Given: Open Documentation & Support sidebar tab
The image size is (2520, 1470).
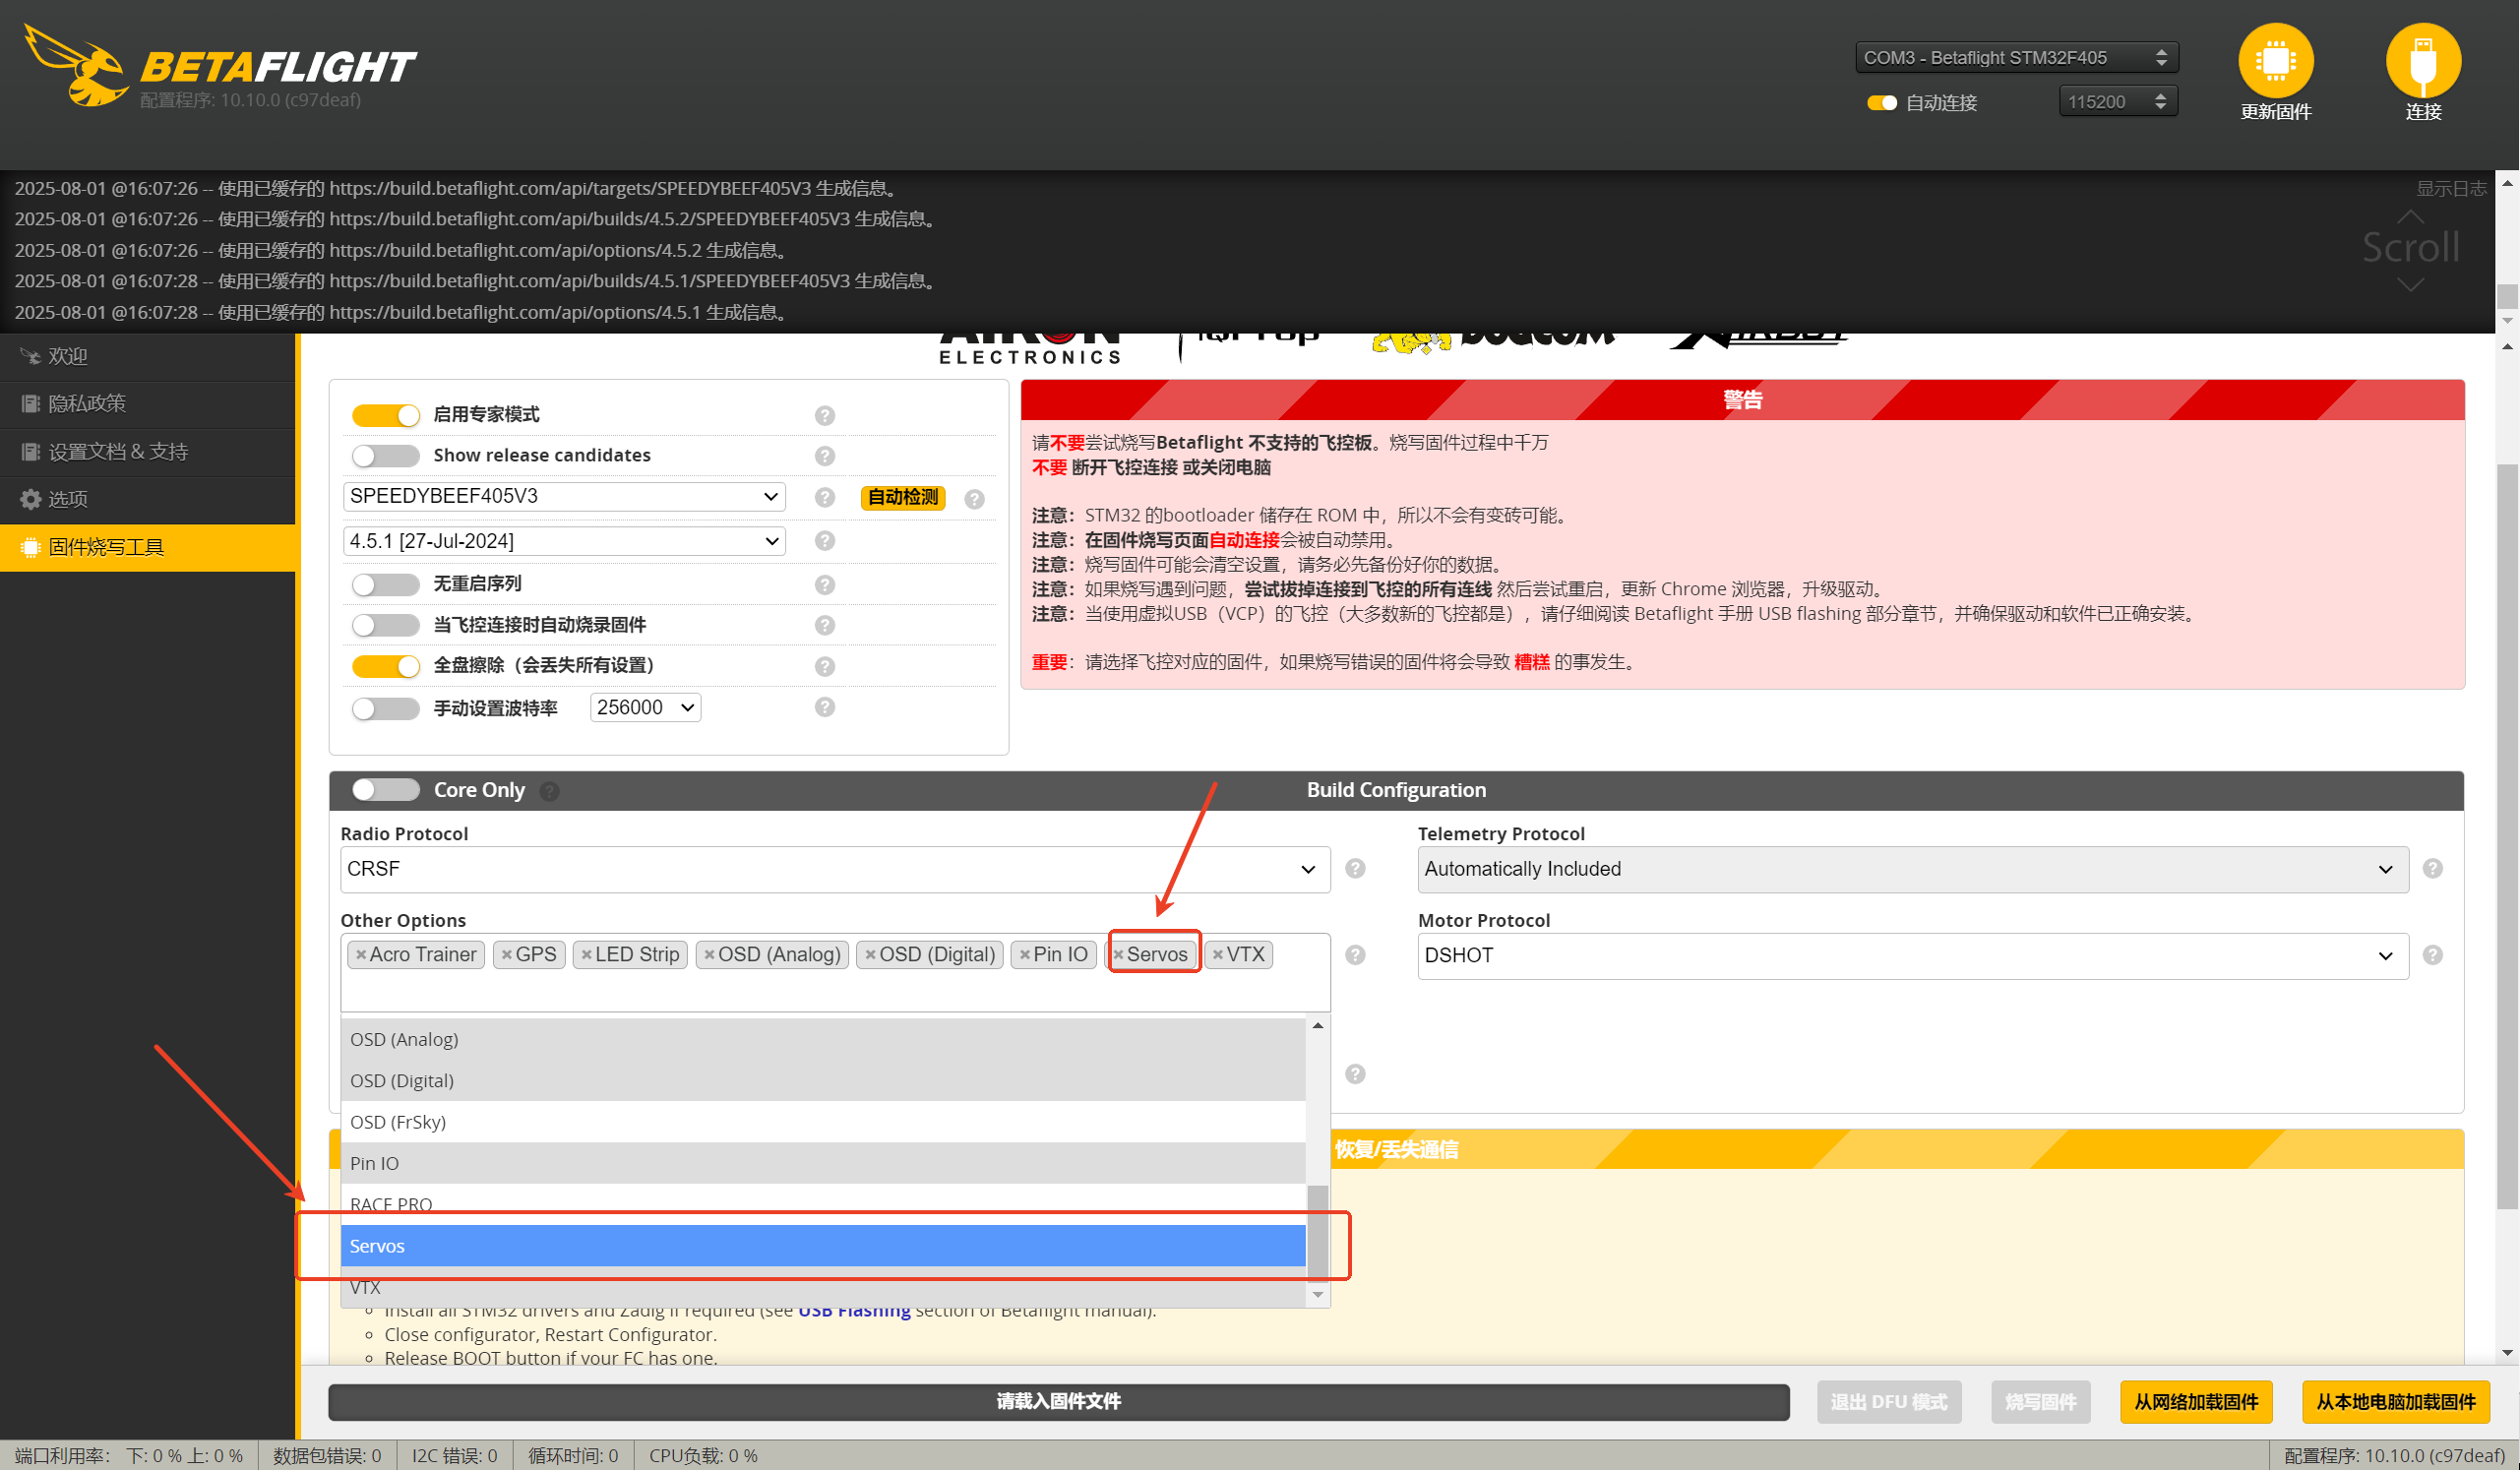Looking at the screenshot, I should click(148, 452).
